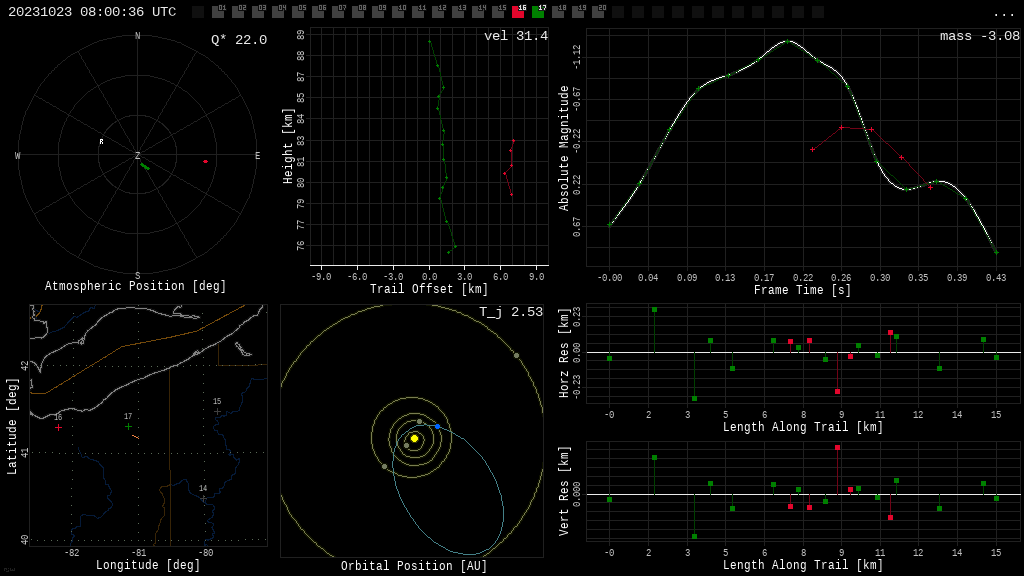
Task: Click station box labeled 08
Action: point(358,11)
